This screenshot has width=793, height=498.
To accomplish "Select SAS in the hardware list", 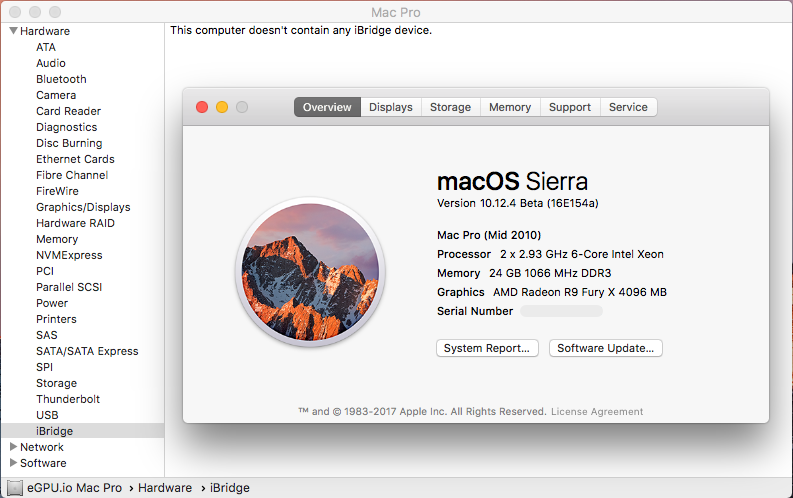I will (47, 335).
